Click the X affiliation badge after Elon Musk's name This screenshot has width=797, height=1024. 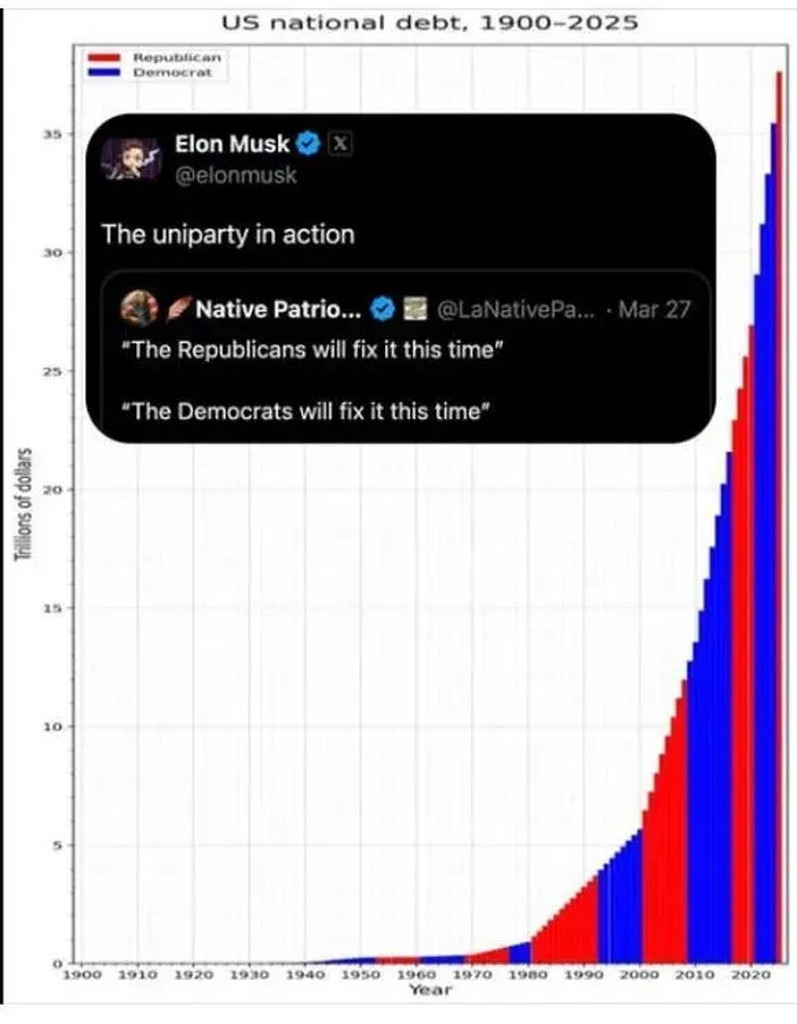(x=339, y=145)
